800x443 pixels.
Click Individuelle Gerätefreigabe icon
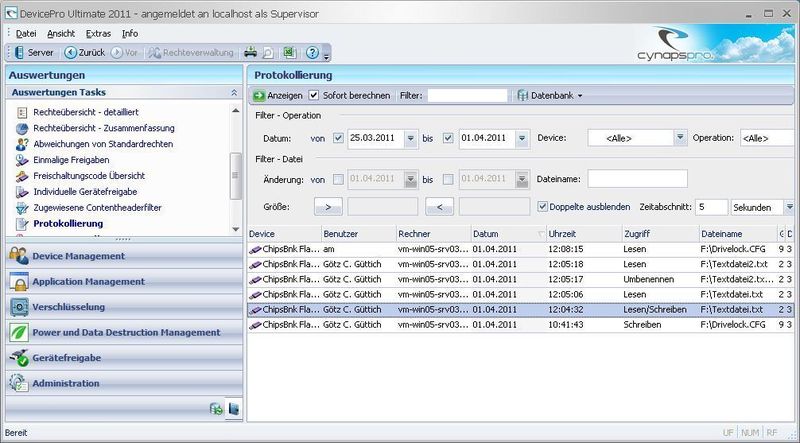coord(22,192)
